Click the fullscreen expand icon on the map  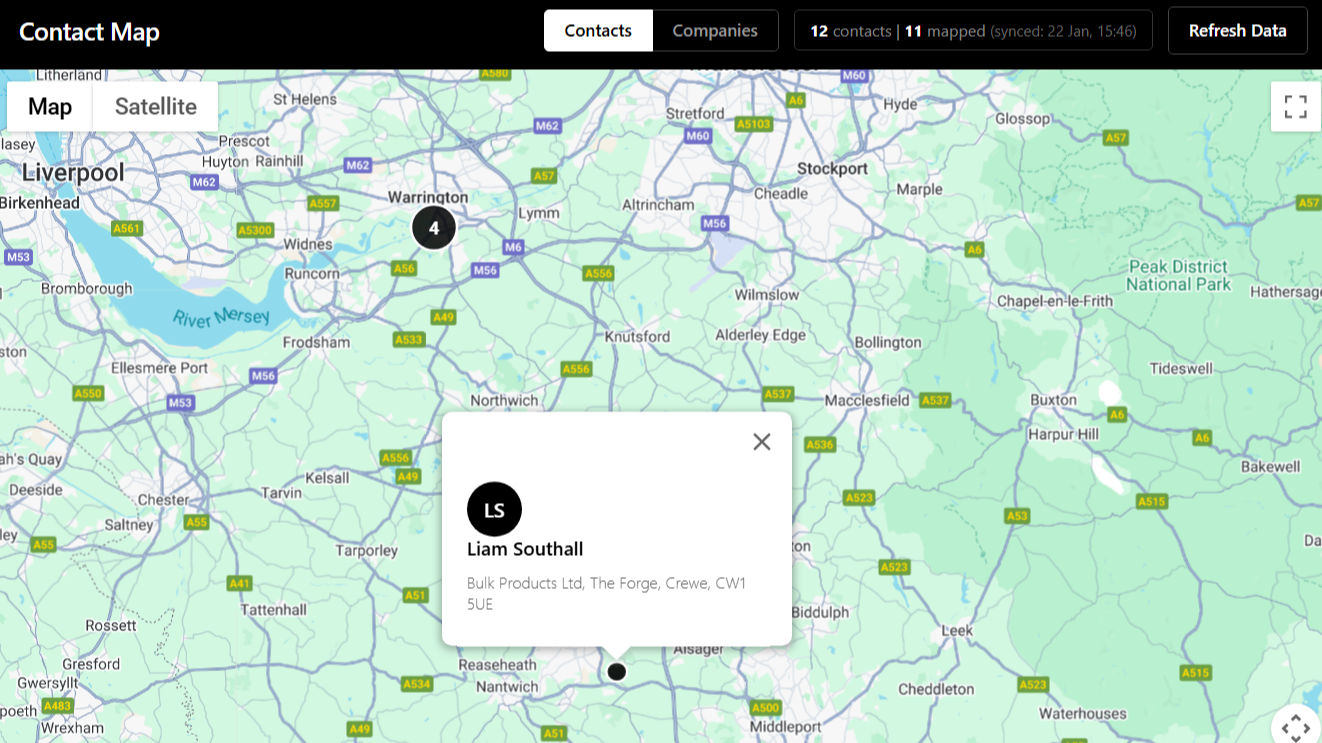click(x=1295, y=106)
